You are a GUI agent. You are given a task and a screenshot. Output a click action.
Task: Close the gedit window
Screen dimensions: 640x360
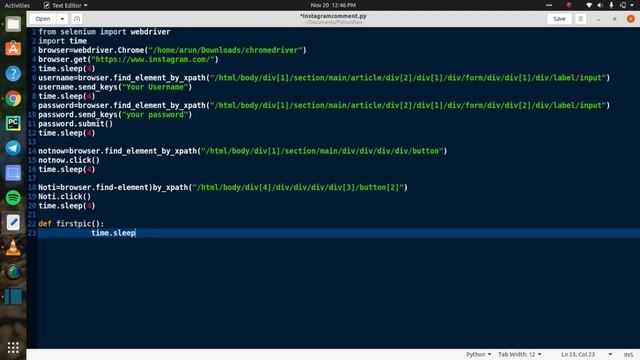point(631,19)
